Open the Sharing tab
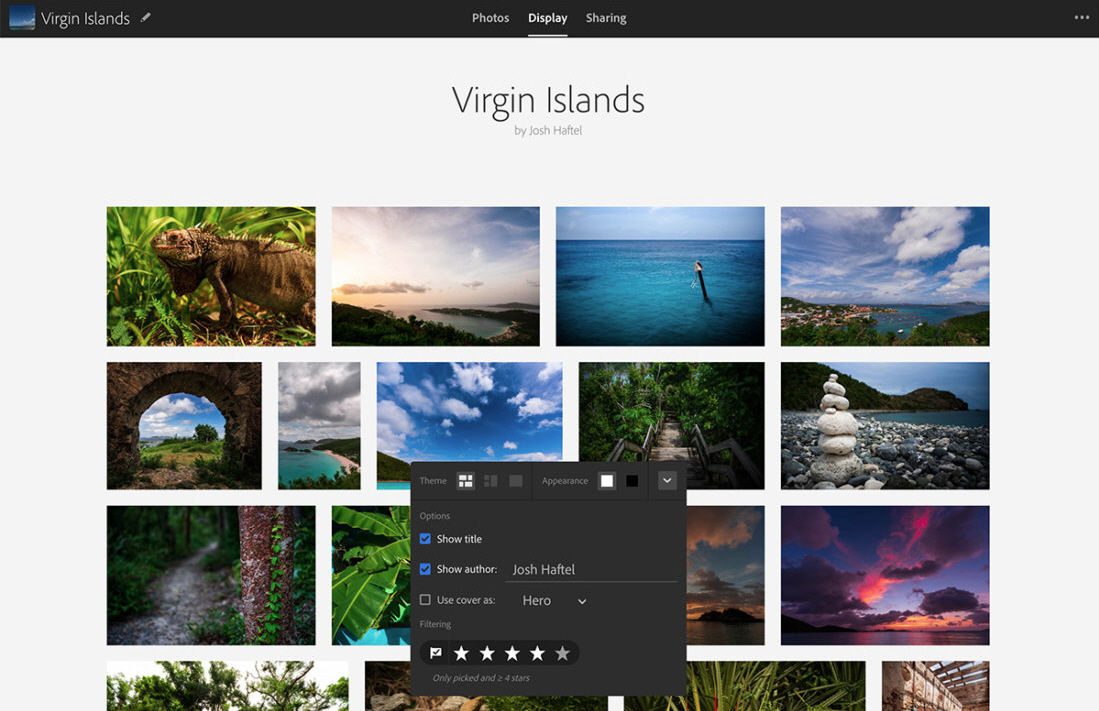Screen dimensions: 1099x711 pos(605,17)
